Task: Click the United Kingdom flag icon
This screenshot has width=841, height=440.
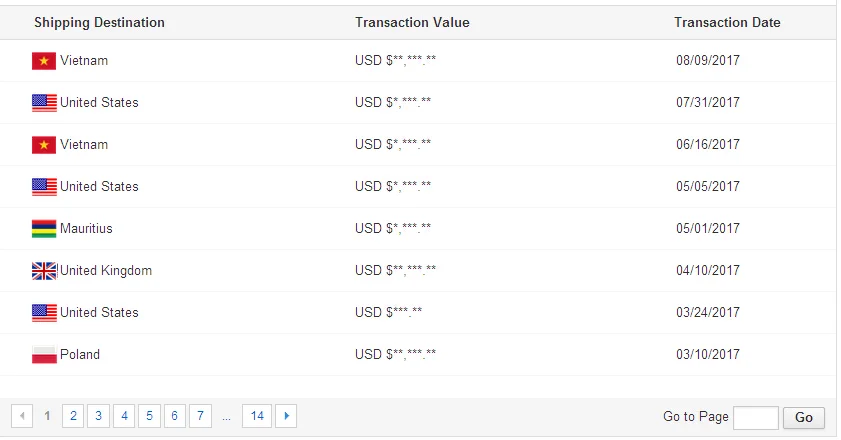Action: (44, 271)
